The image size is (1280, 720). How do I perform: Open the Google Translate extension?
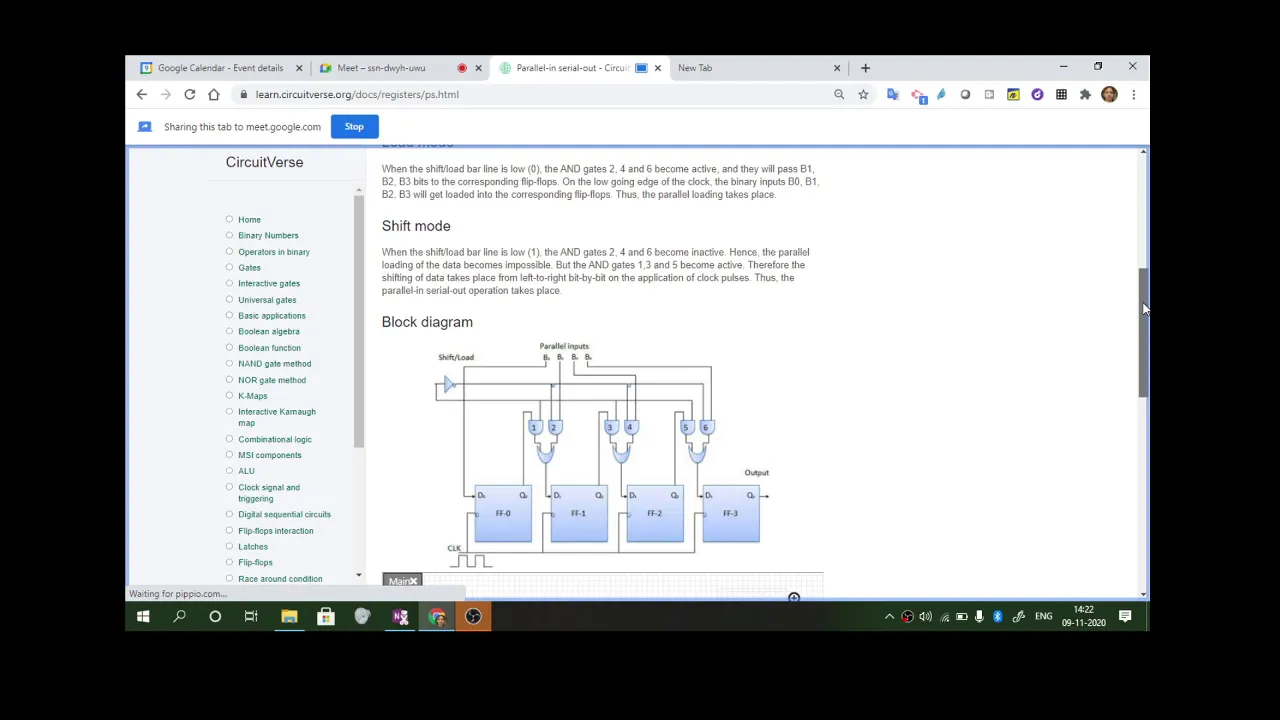tap(892, 94)
